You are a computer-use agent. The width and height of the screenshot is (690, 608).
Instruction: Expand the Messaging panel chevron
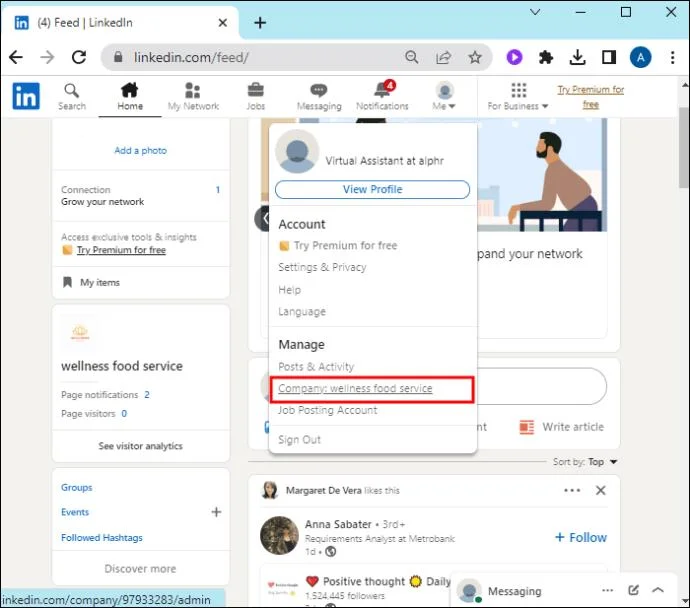coord(658,590)
